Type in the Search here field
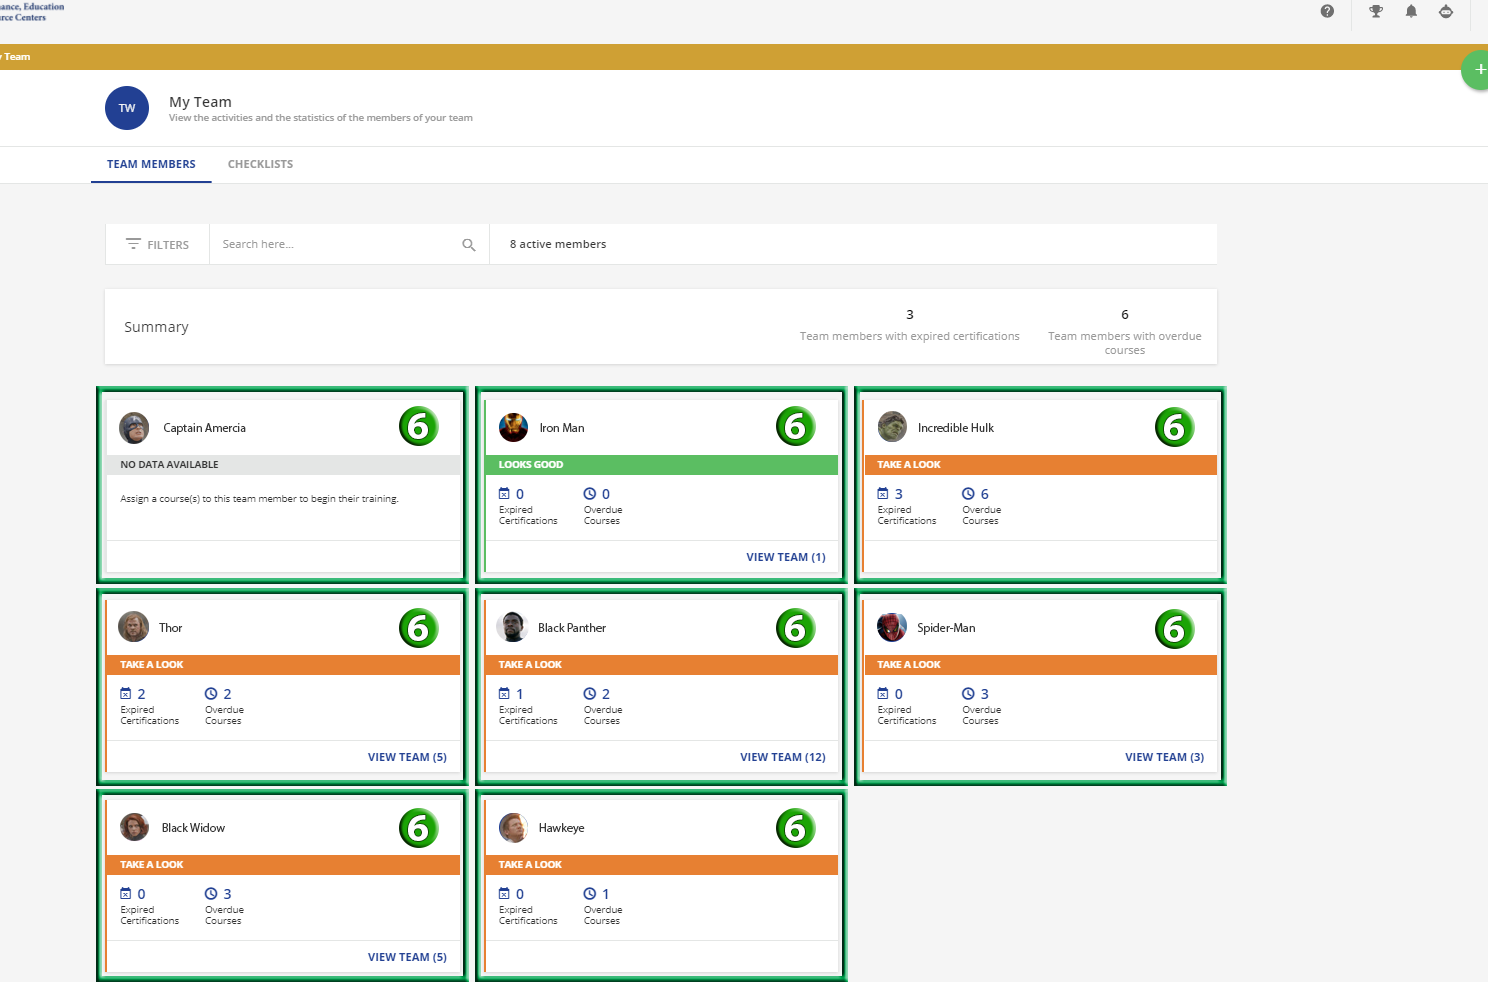This screenshot has height=982, width=1488. coord(335,245)
